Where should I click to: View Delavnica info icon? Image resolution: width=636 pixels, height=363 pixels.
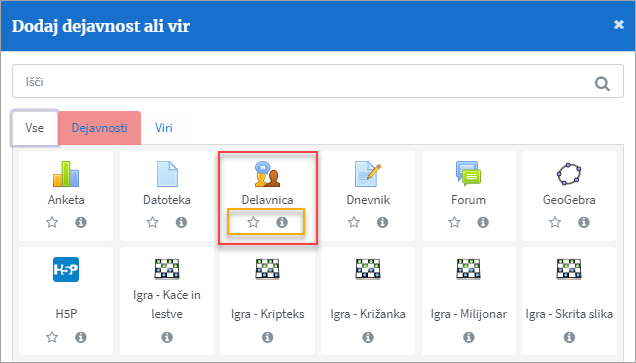point(282,222)
